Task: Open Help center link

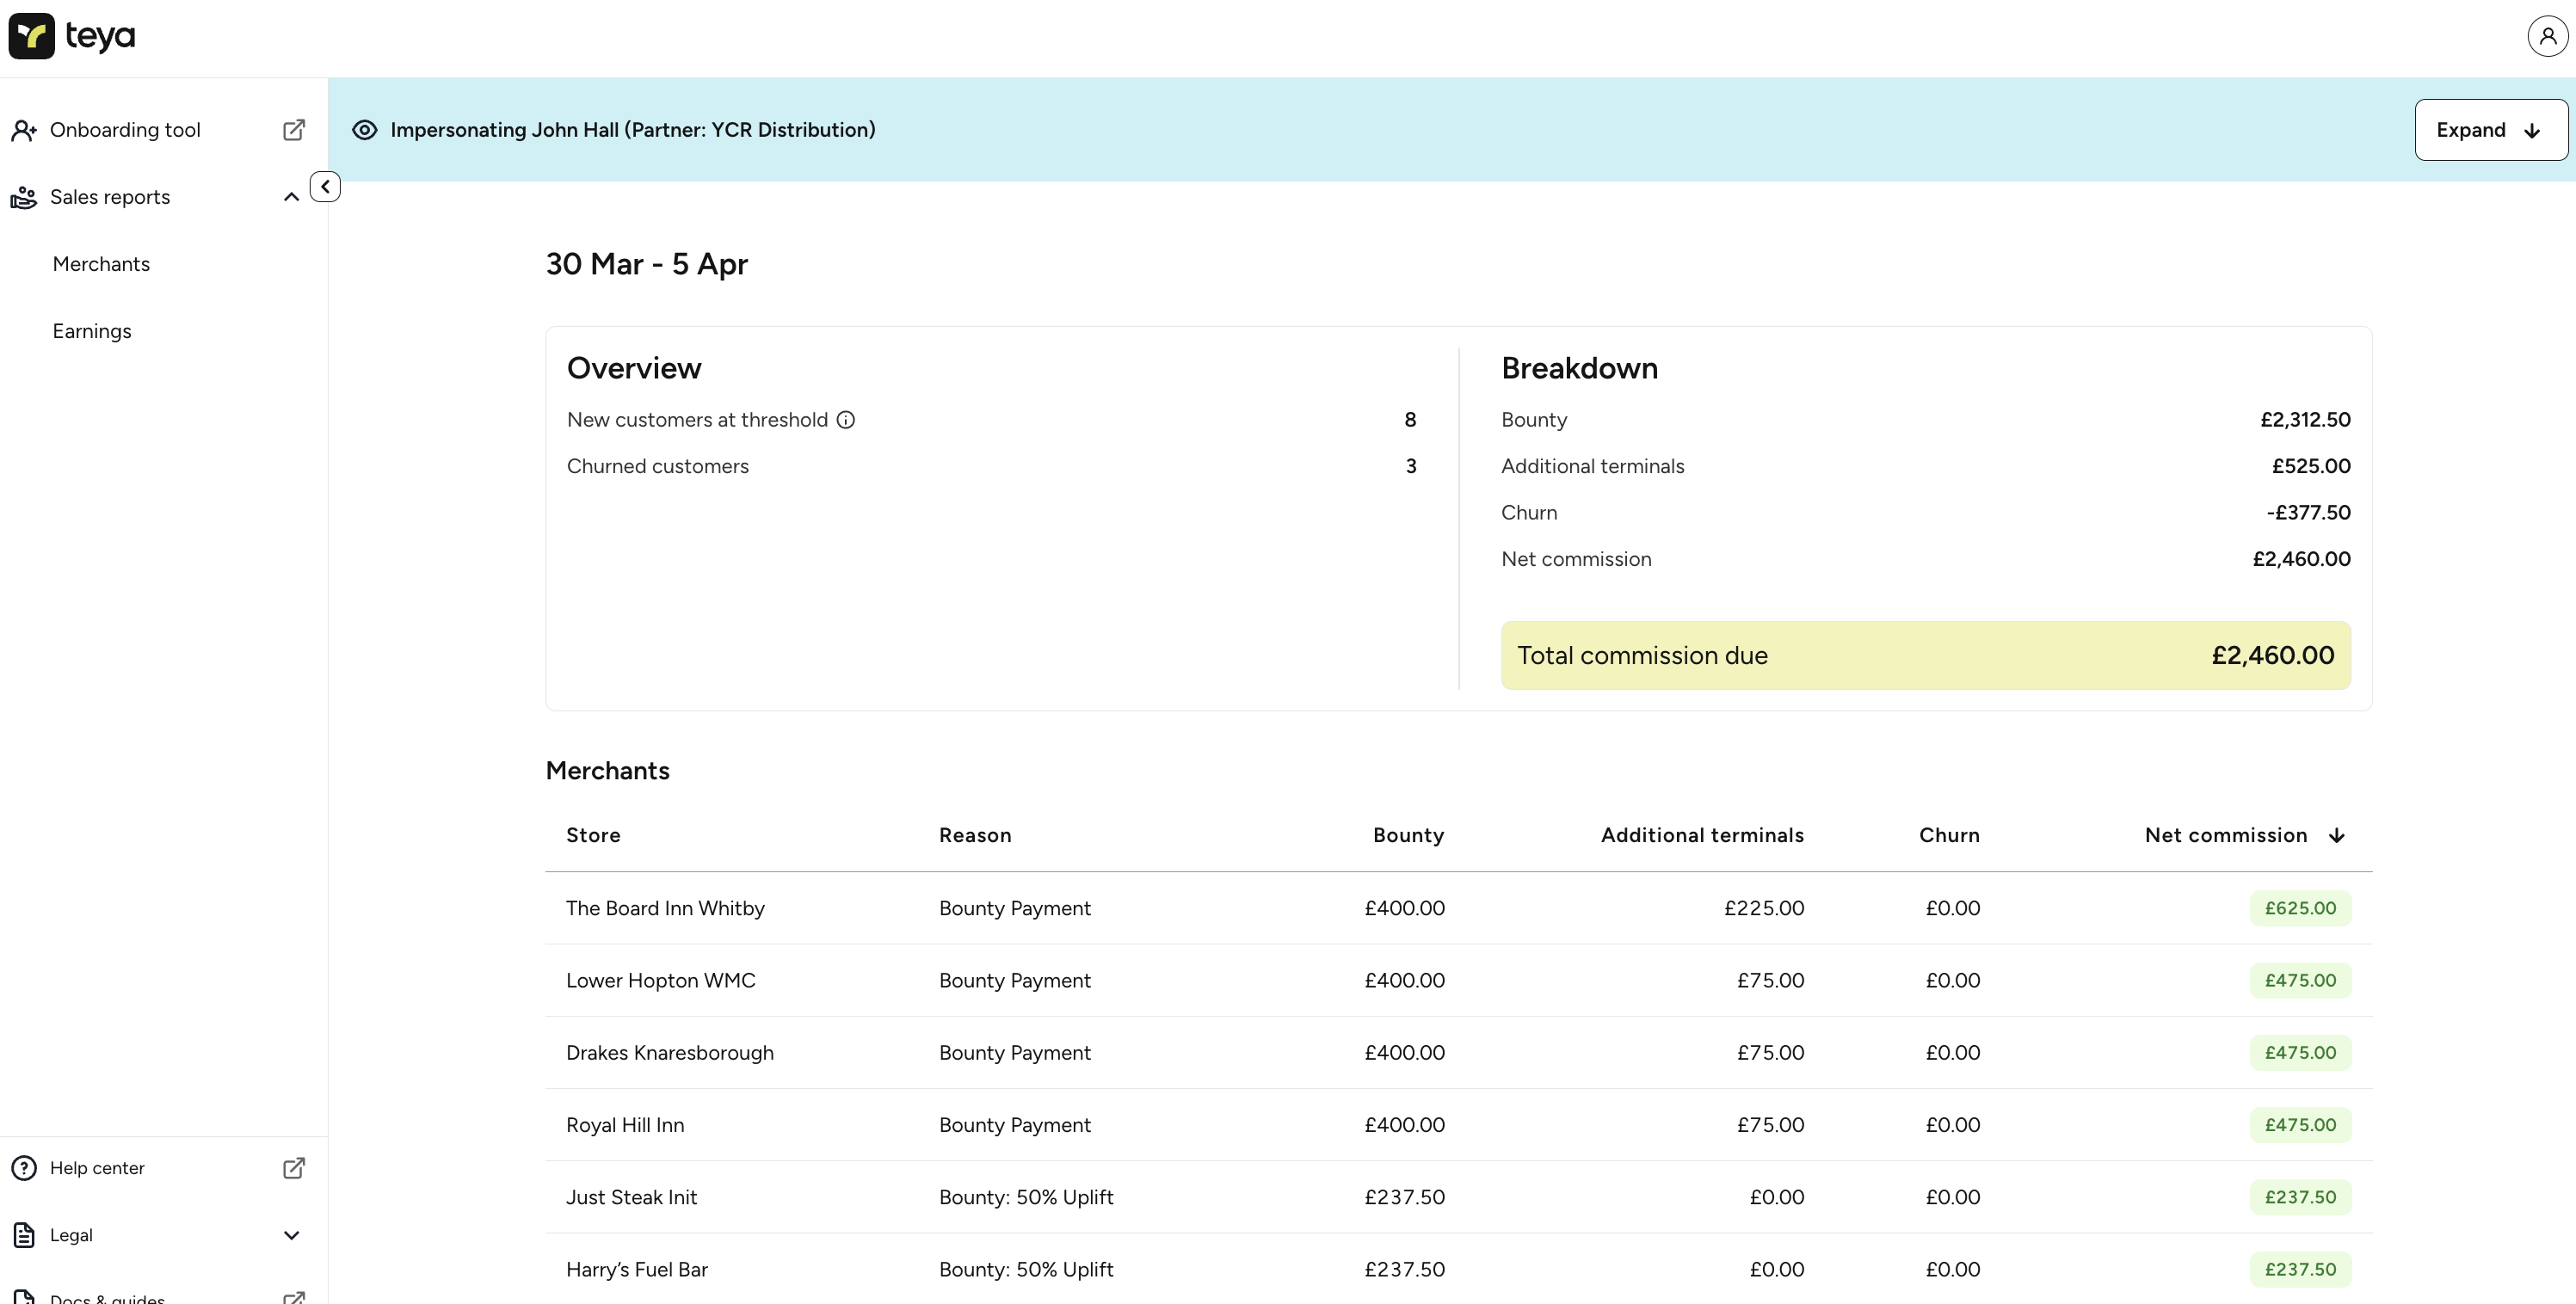Action: point(97,1168)
